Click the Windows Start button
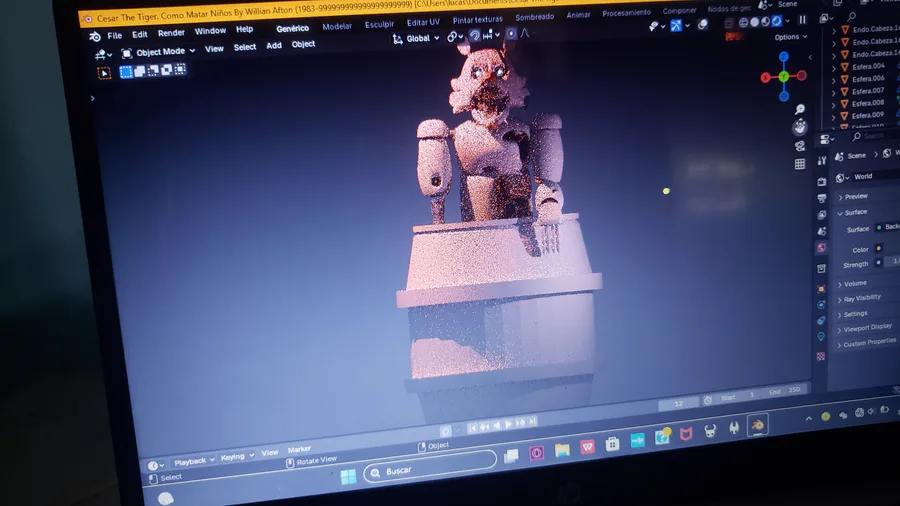Screen dimensions: 900x506 [348, 477]
